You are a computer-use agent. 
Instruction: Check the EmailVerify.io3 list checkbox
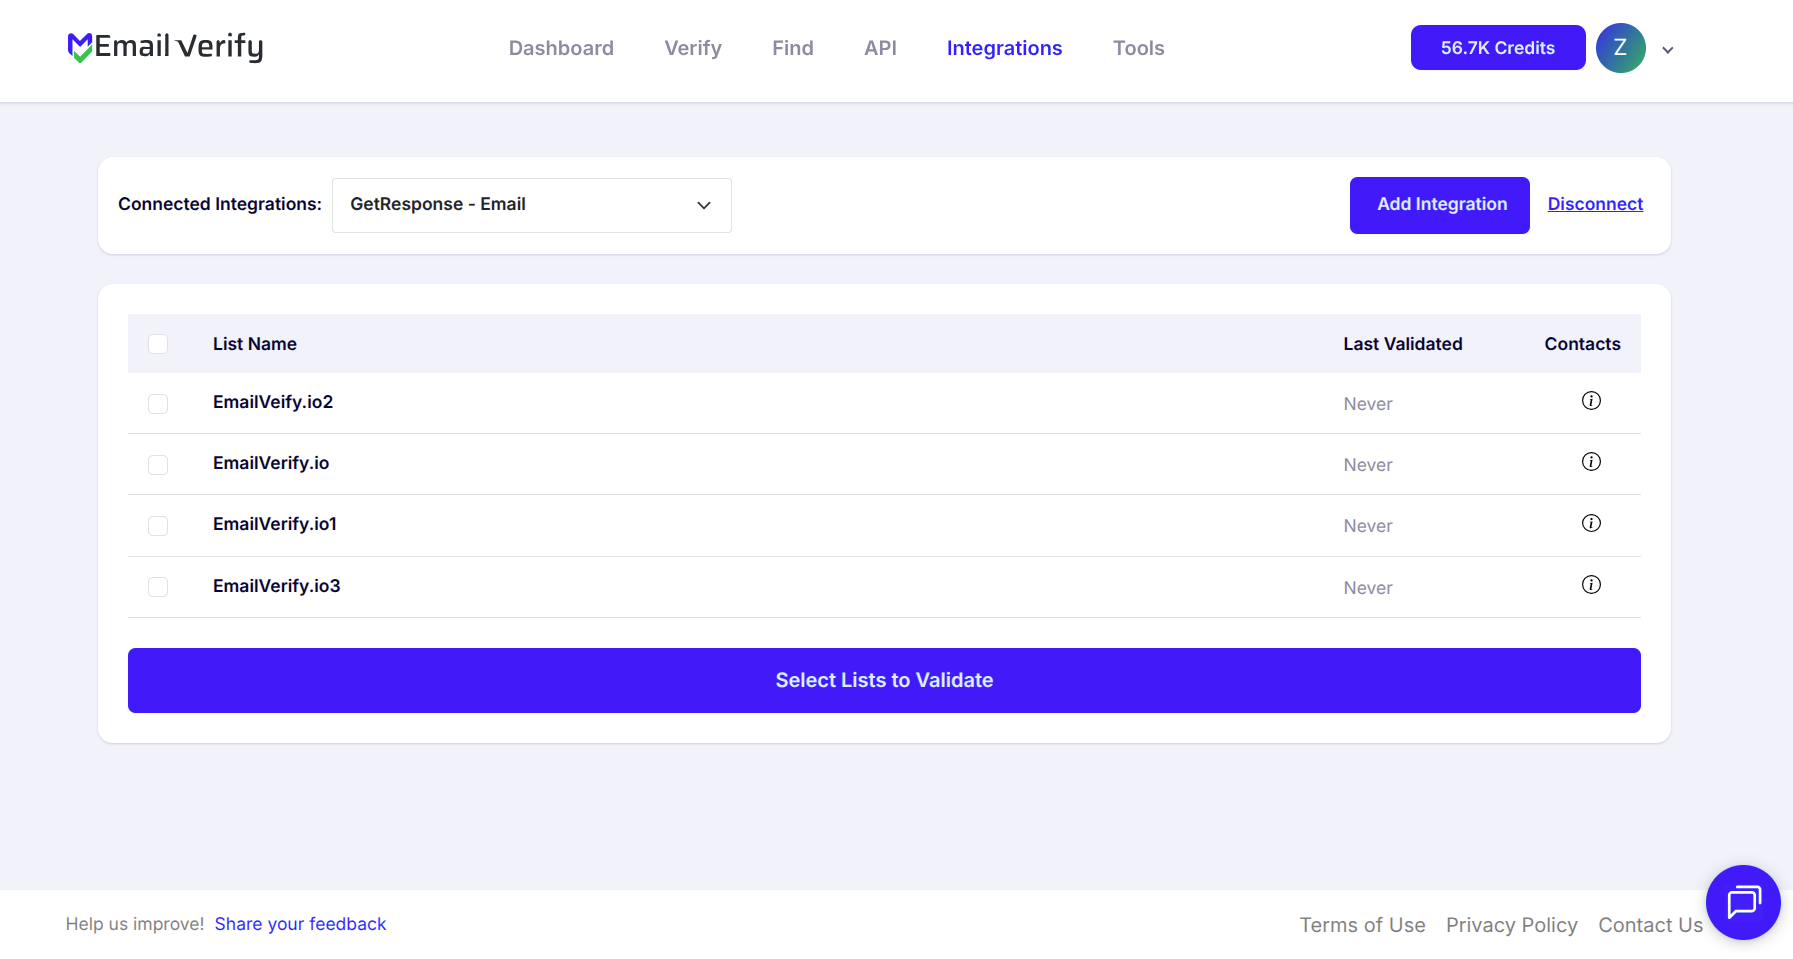tap(158, 587)
